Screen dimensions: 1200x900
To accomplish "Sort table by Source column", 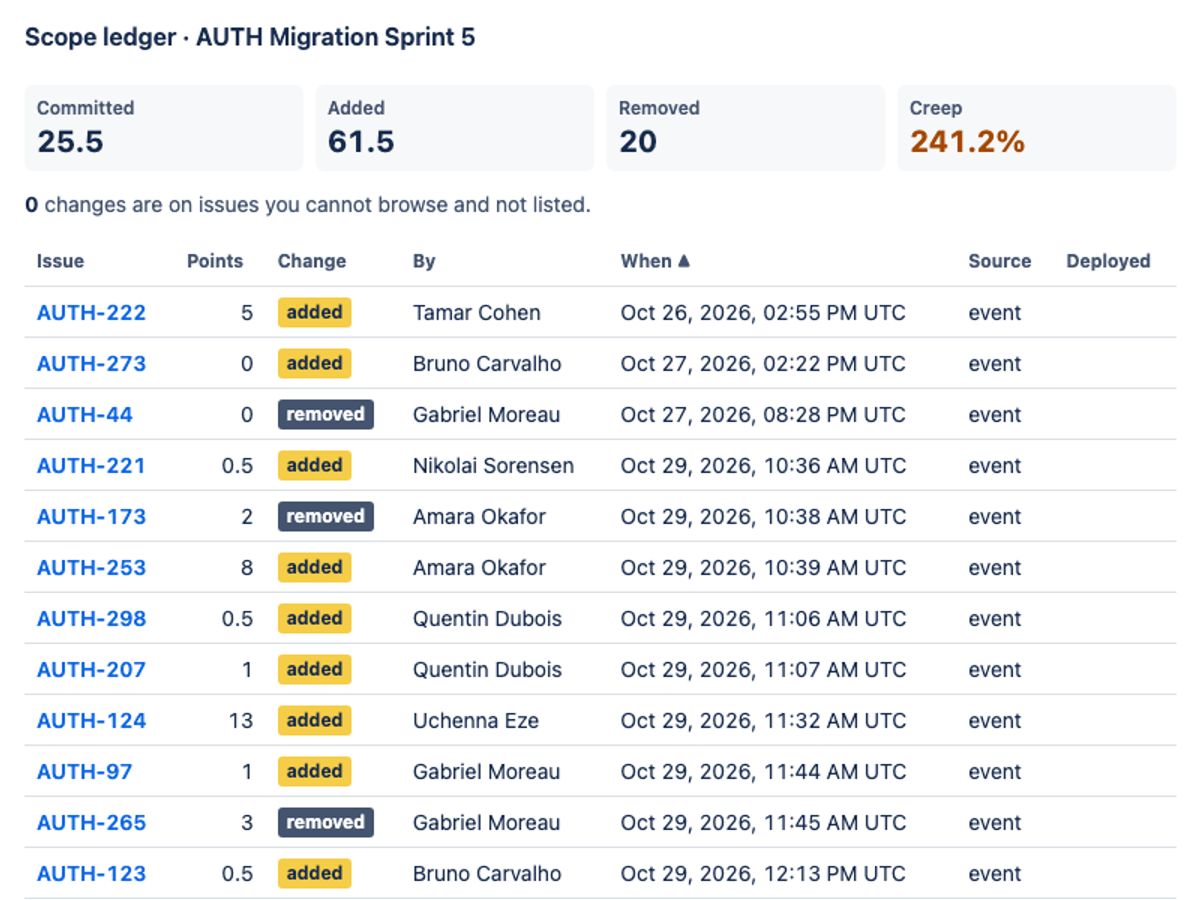I will [999, 261].
